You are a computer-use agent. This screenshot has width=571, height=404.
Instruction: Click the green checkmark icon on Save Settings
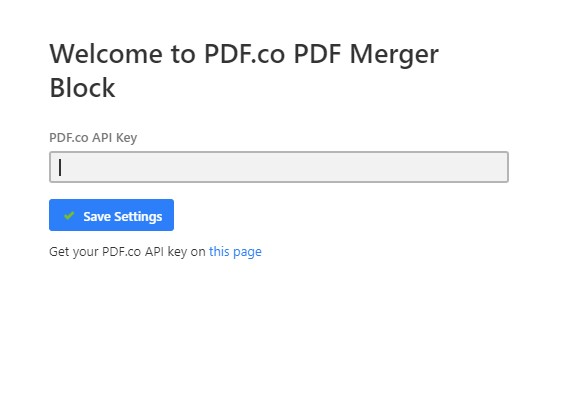click(69, 216)
